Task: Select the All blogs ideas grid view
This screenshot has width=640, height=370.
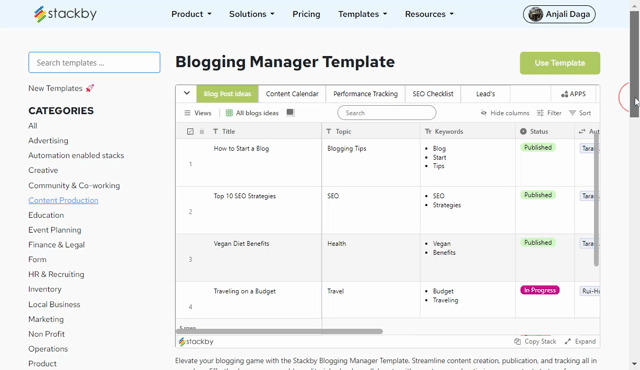Action: [252, 113]
